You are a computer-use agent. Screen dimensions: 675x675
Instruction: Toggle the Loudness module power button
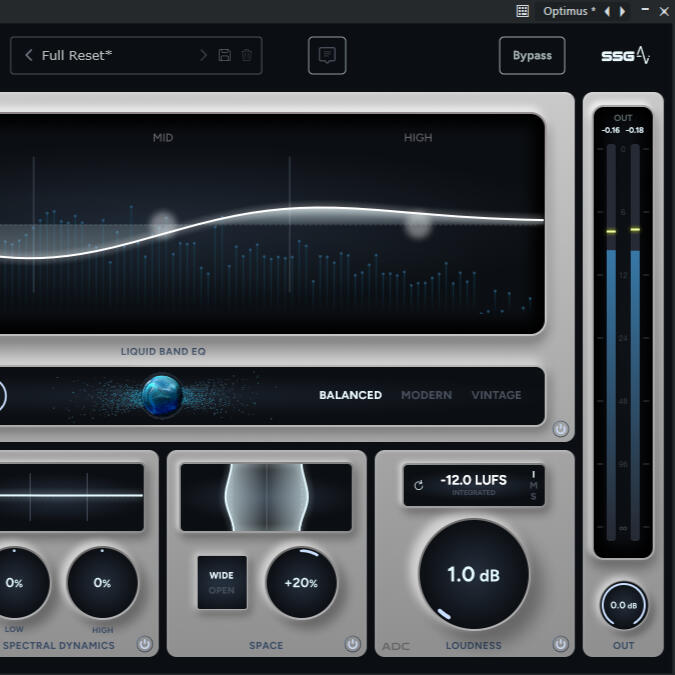click(x=560, y=645)
